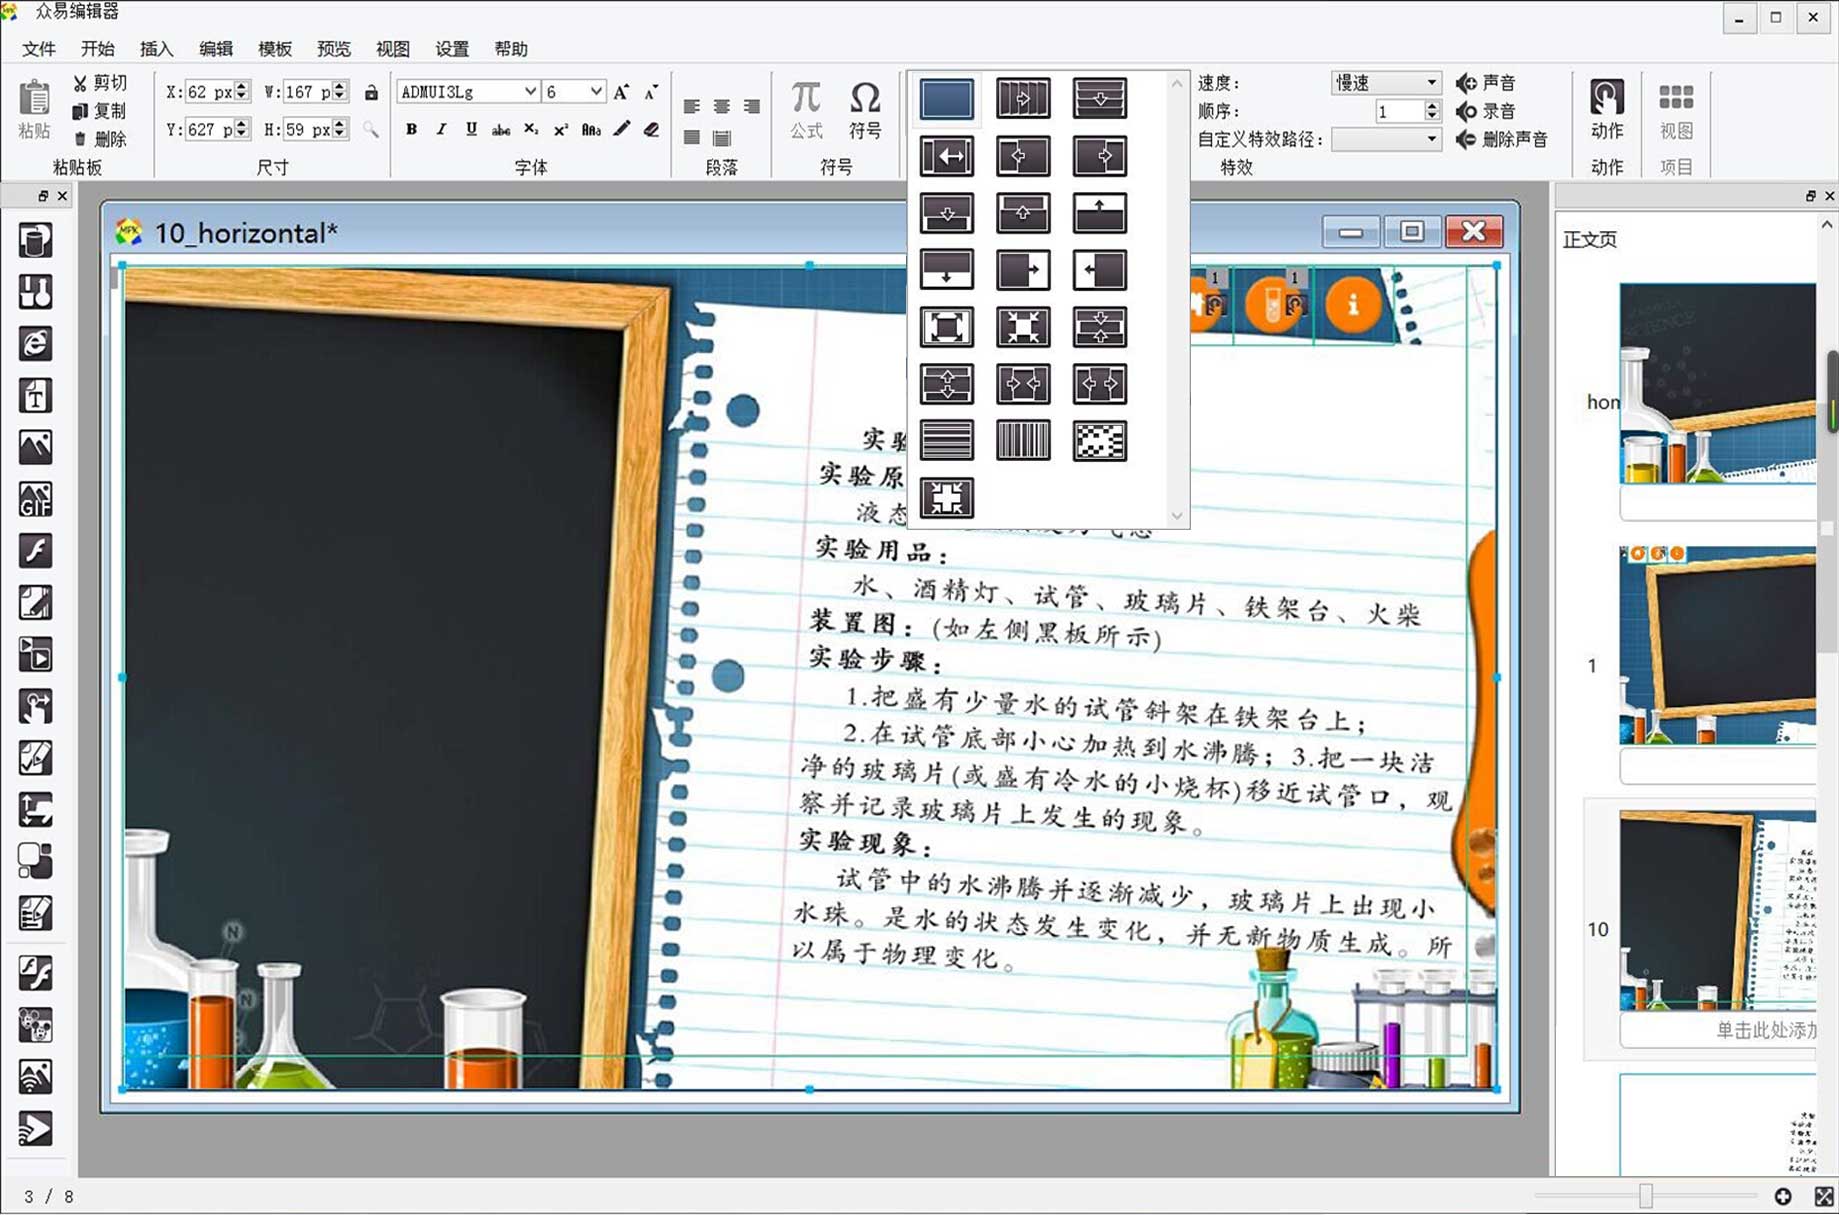This screenshot has width=1839, height=1215.
Task: Center-align the paragraph text
Action: pyautogui.click(x=722, y=106)
